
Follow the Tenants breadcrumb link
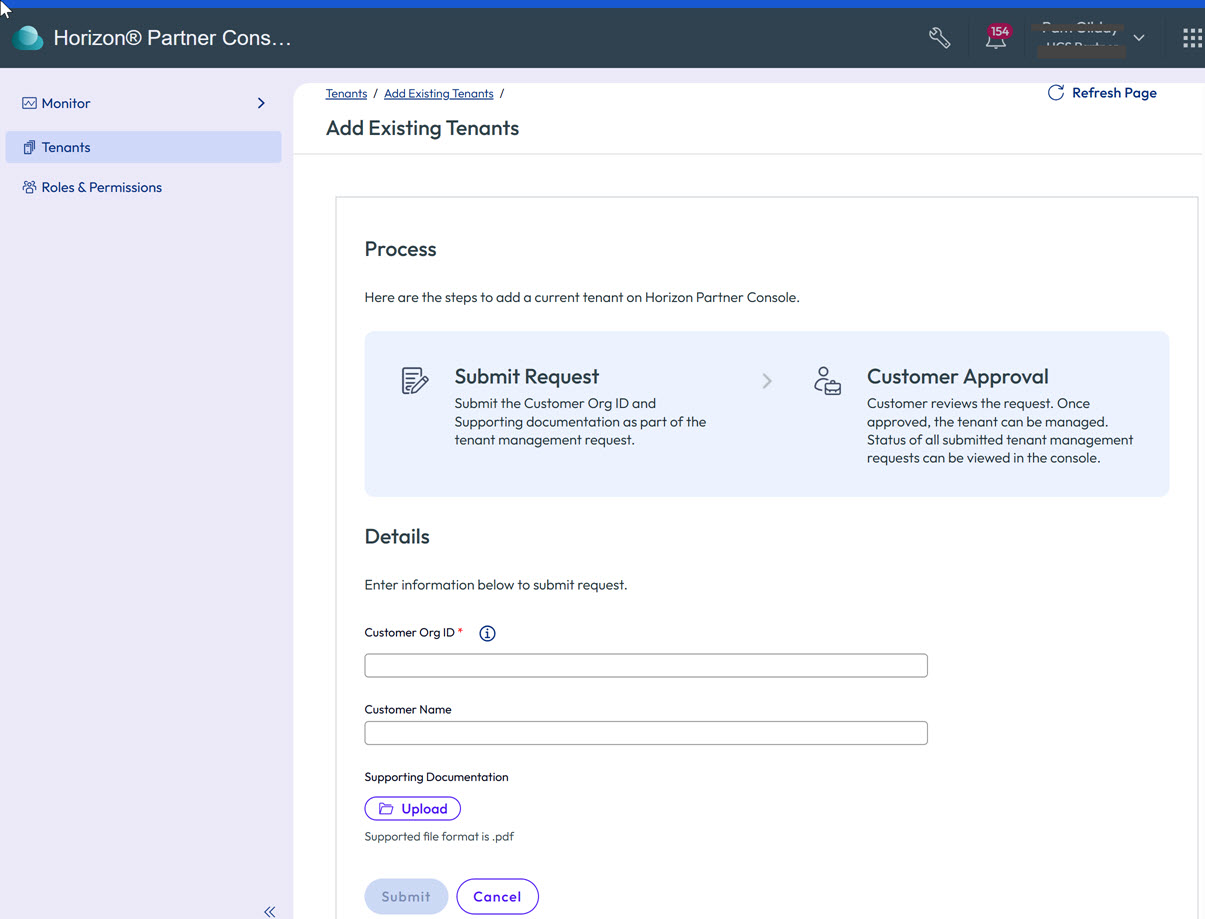pyautogui.click(x=346, y=93)
